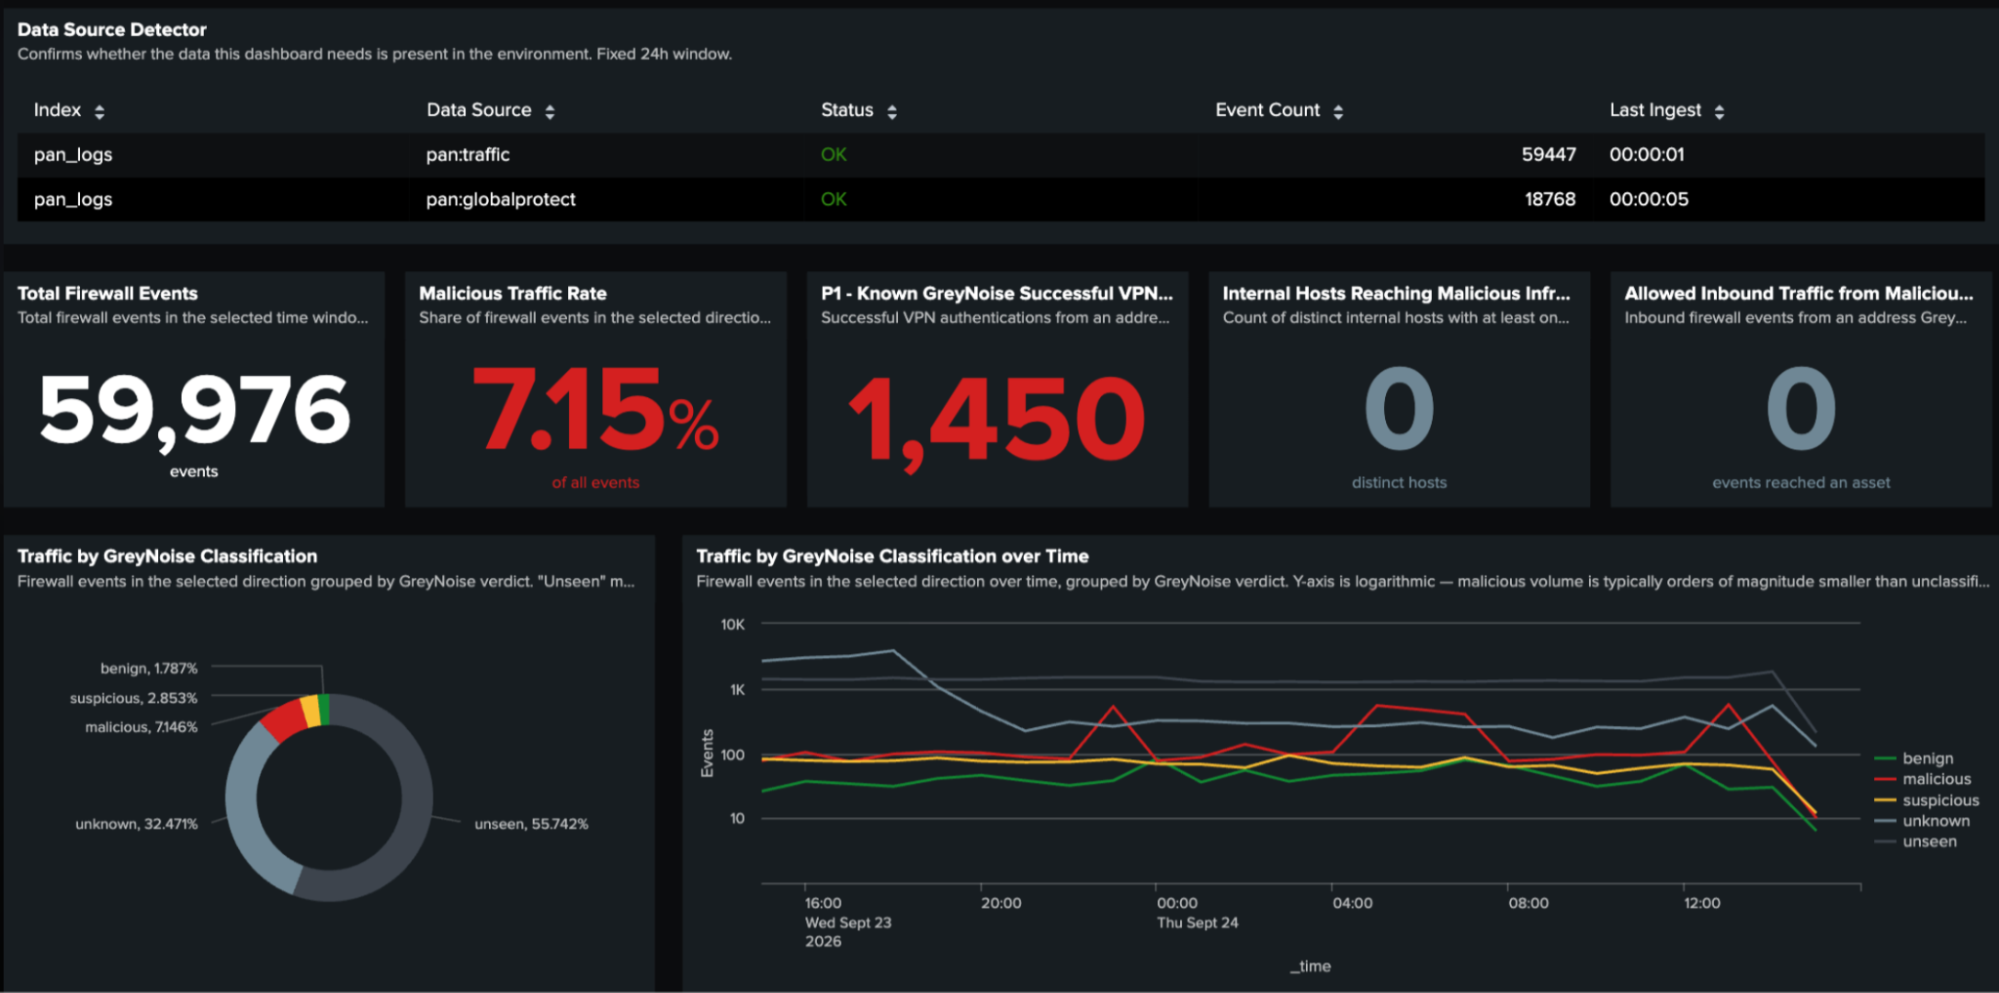Screen dimensions: 1999x993
Task: Click the 0 events reached an asset value
Action: 1801,409
